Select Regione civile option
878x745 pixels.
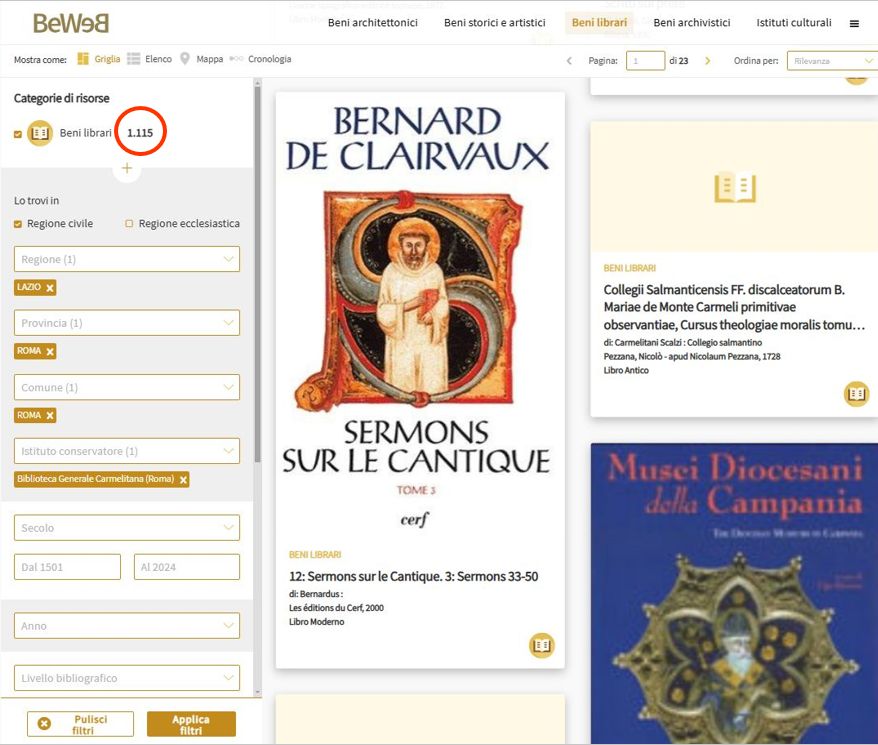[18, 224]
